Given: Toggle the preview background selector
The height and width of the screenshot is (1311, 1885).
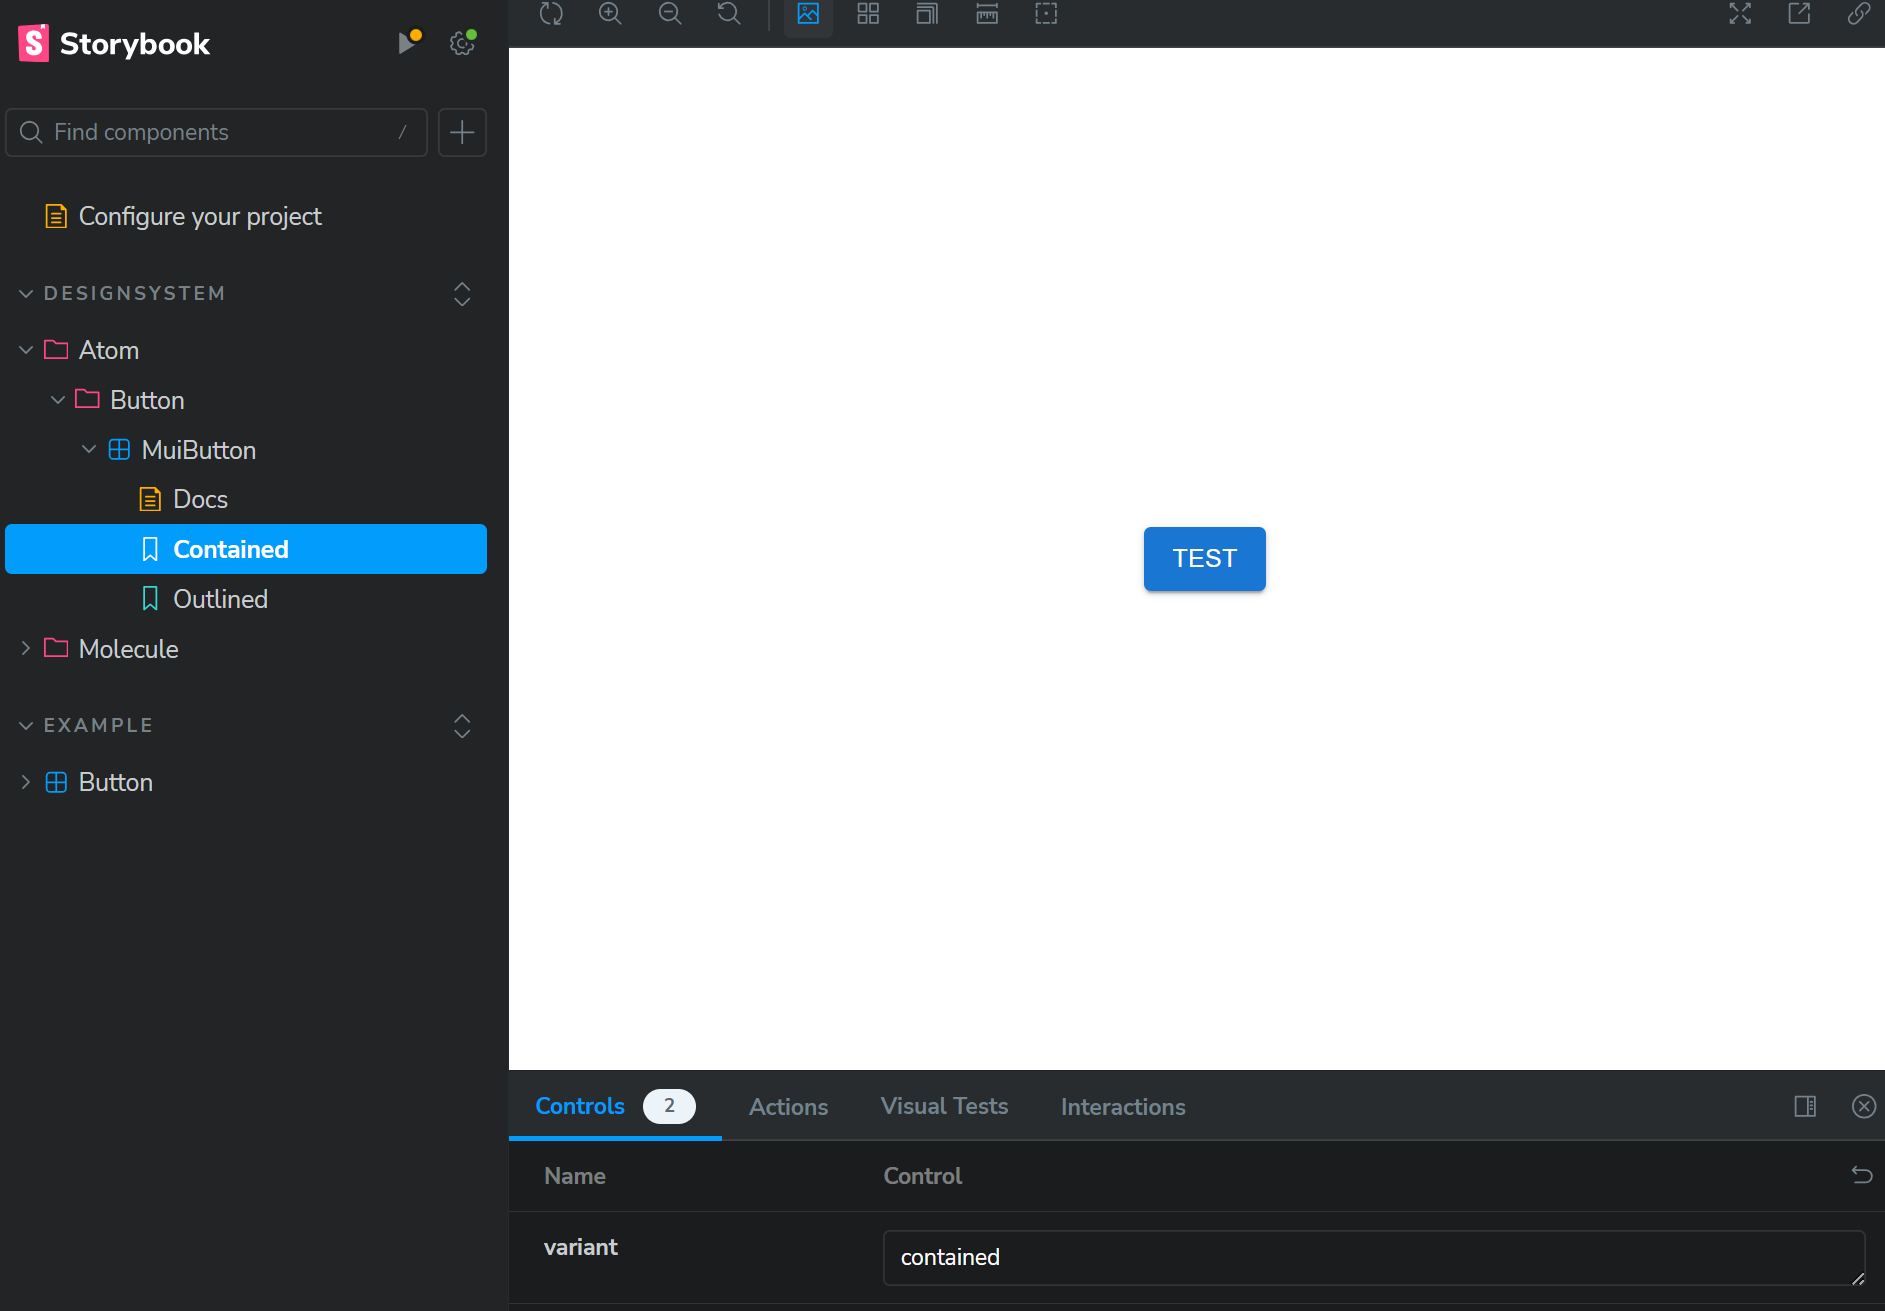Looking at the screenshot, I should 808,14.
